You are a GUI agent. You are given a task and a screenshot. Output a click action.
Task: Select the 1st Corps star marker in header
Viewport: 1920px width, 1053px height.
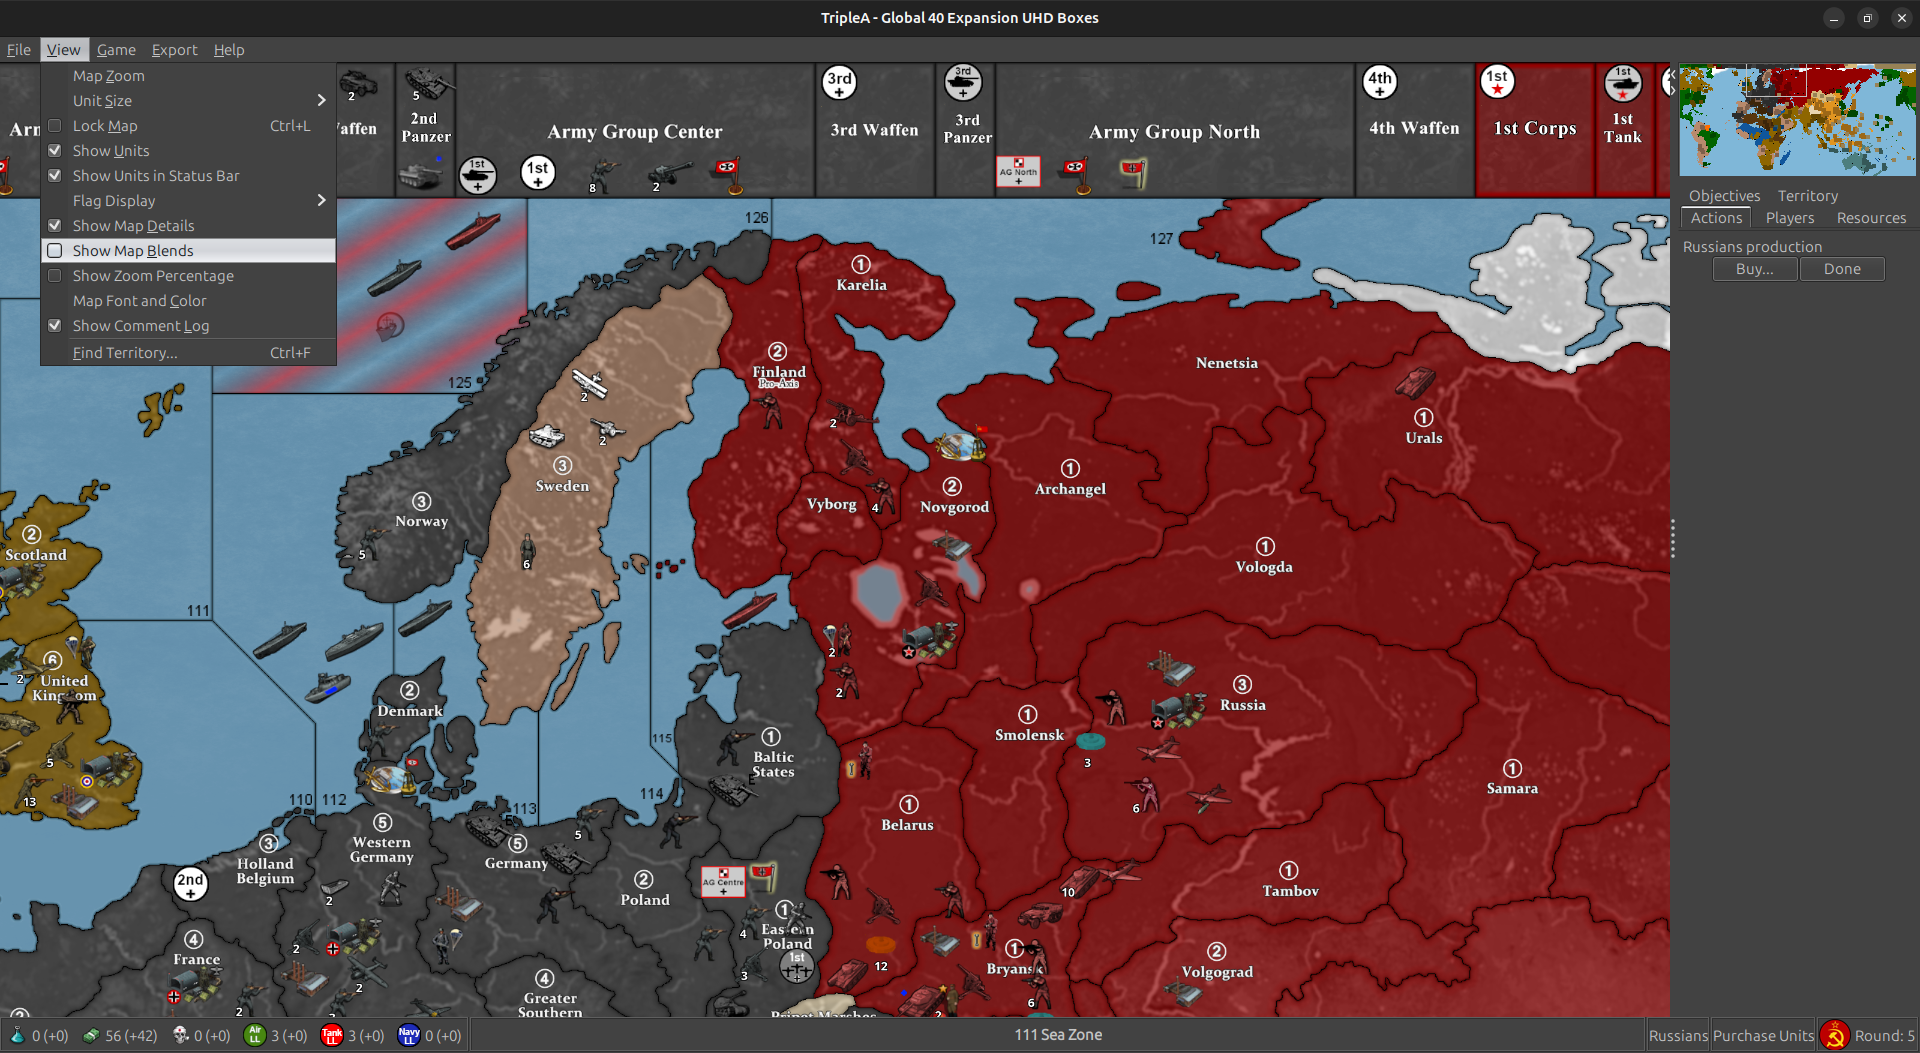point(1497,81)
